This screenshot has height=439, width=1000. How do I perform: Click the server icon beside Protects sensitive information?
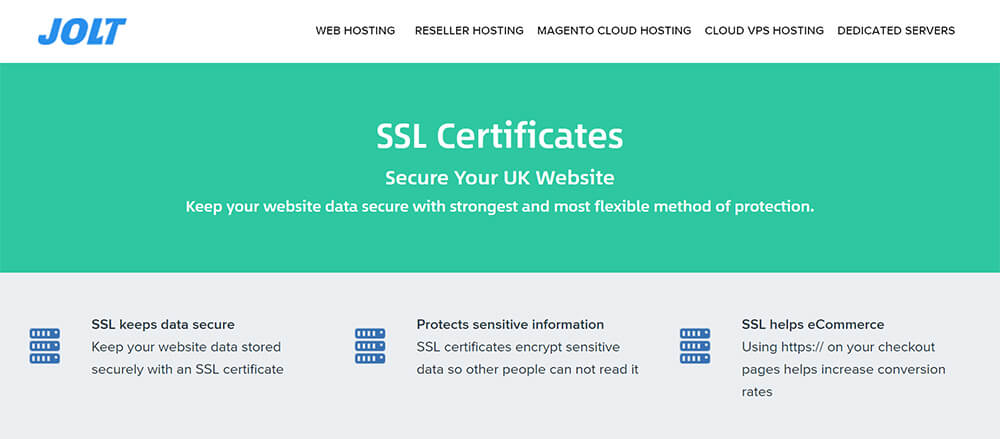(x=370, y=346)
